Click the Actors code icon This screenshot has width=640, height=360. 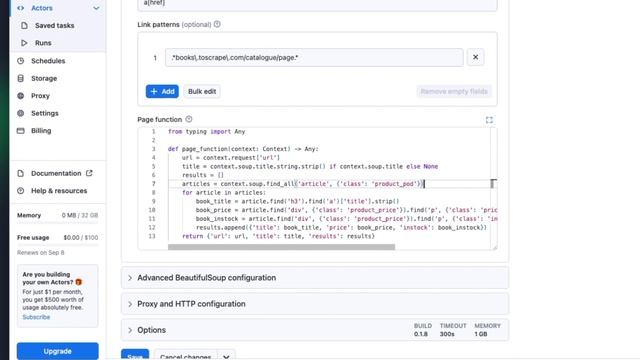coord(20,8)
